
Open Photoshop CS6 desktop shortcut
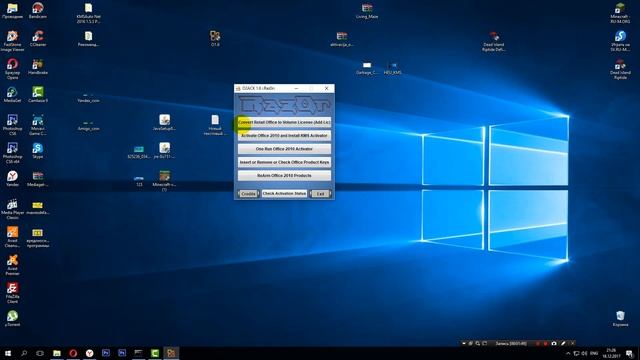(12, 124)
